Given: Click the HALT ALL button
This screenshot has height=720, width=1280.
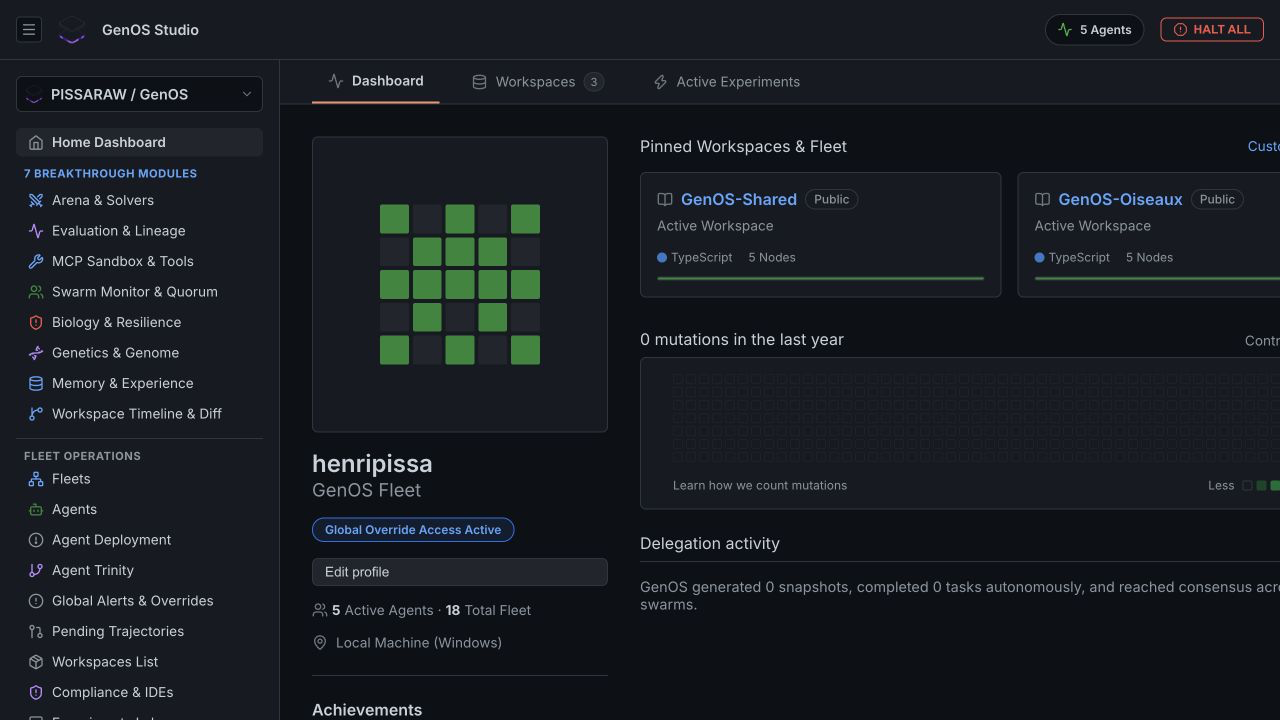Looking at the screenshot, I should [x=1212, y=30].
